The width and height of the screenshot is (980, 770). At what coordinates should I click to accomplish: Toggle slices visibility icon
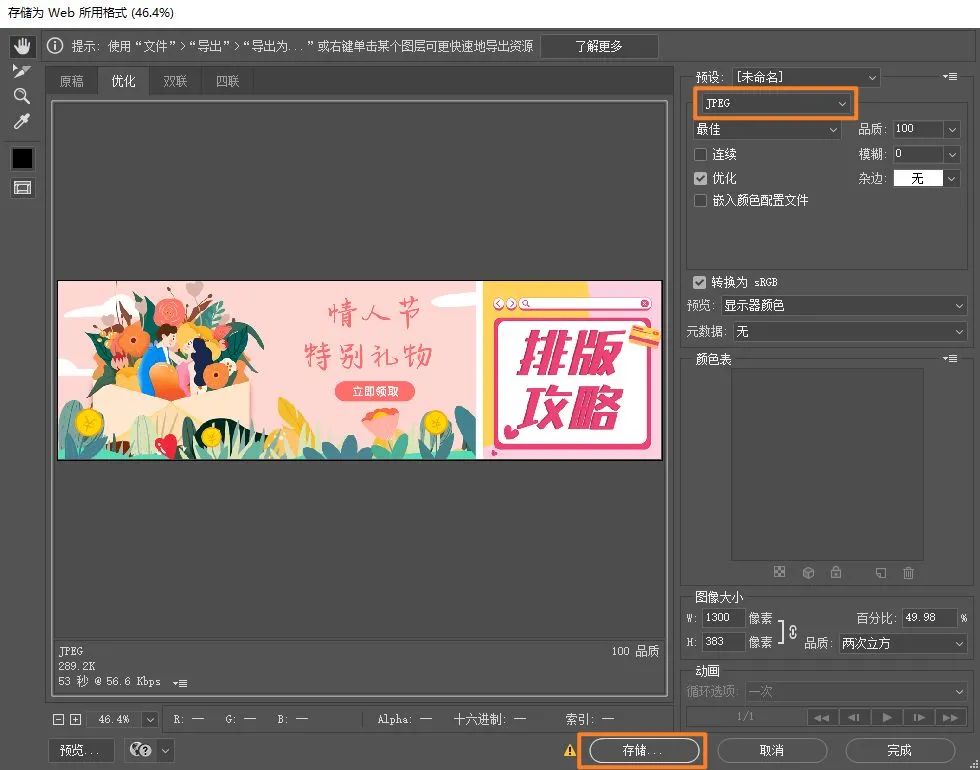(x=22, y=188)
